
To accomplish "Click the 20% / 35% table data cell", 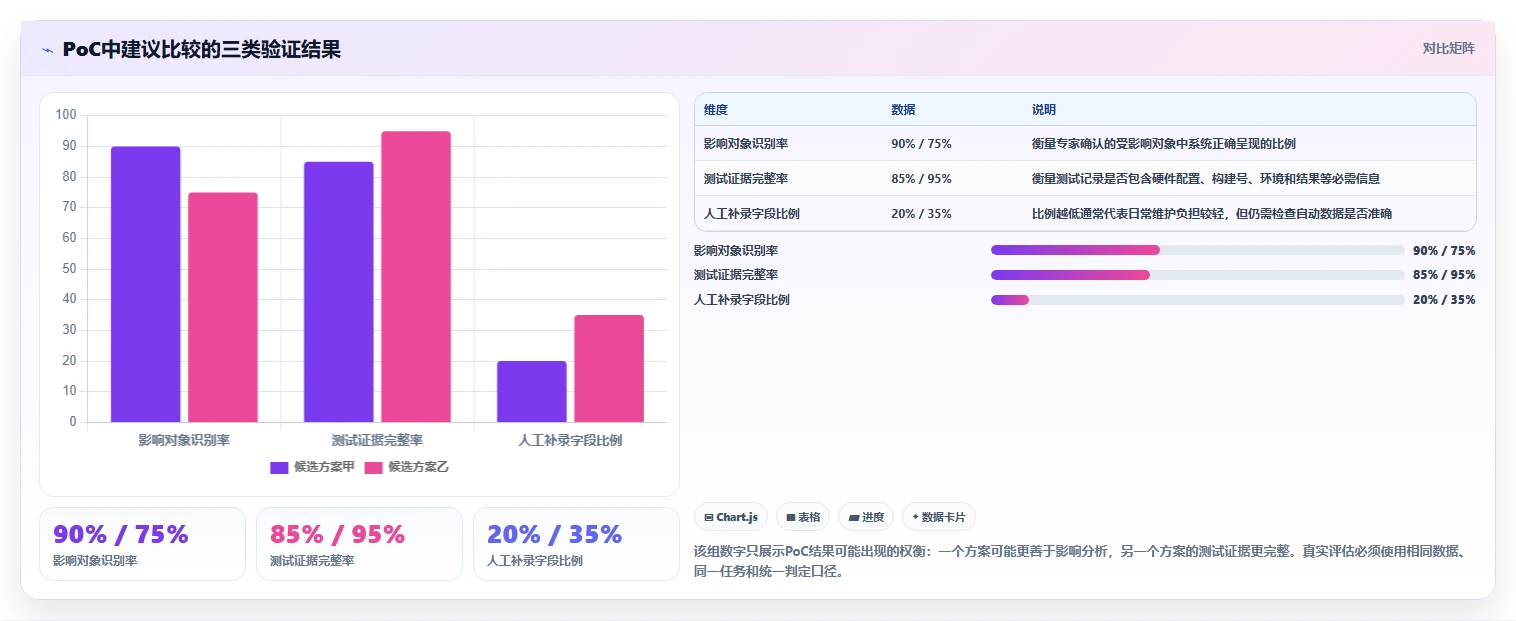I will click(x=921, y=214).
